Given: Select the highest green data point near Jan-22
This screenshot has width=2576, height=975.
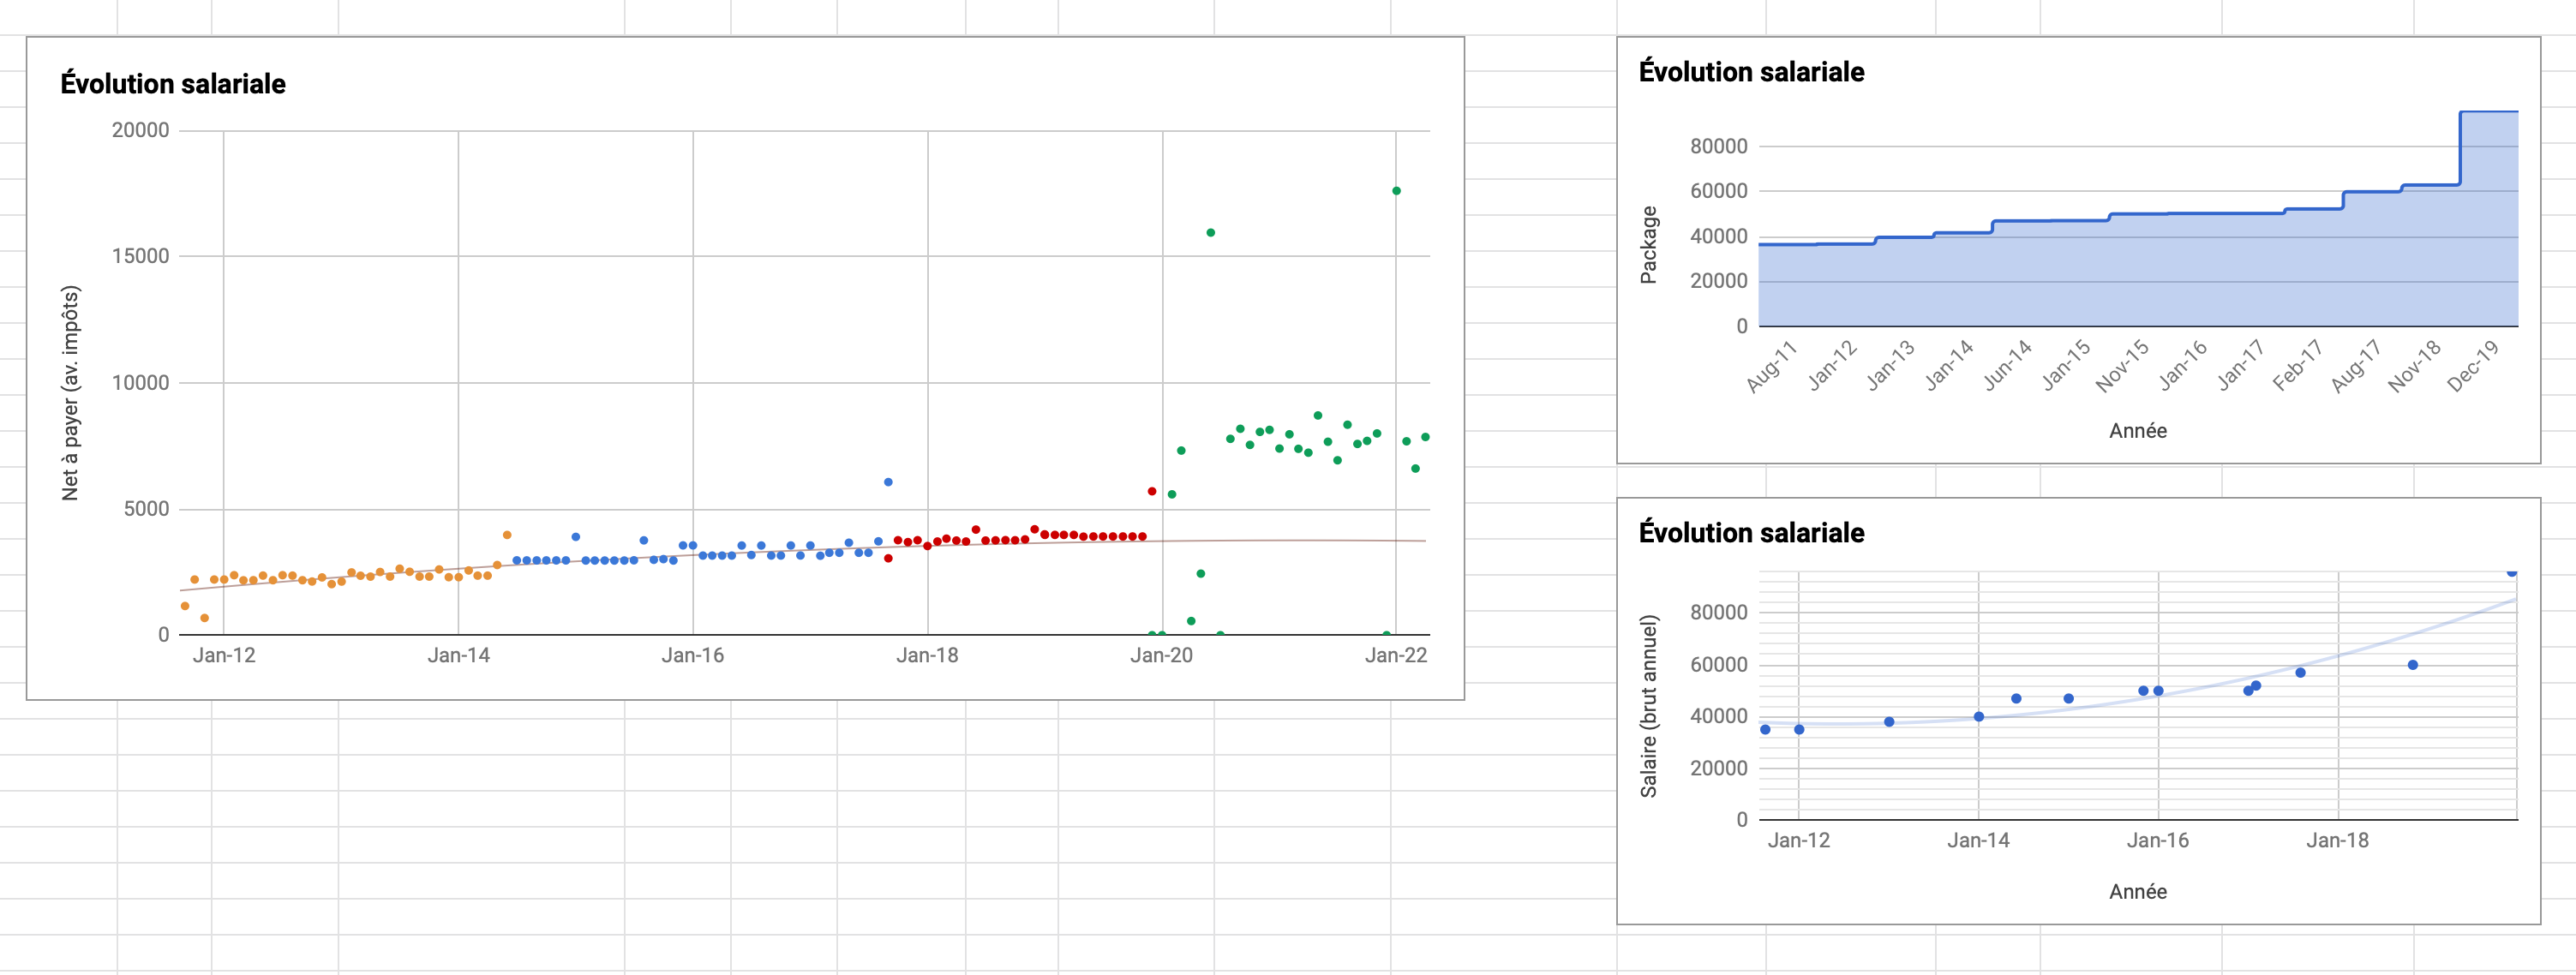Looking at the screenshot, I should click(1396, 191).
